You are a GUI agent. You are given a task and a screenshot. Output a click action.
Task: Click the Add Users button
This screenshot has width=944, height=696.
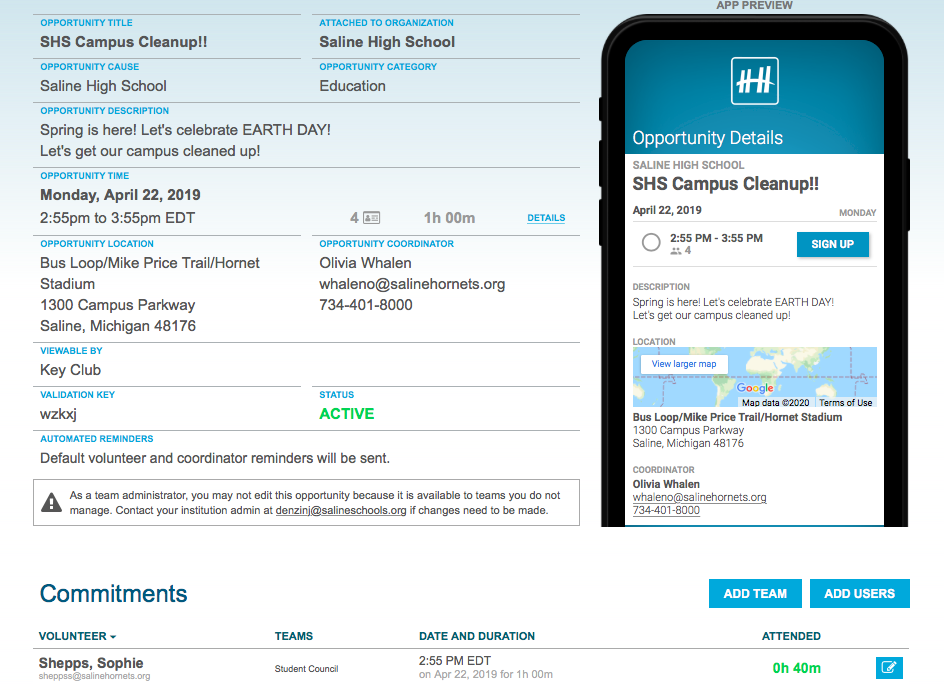coord(859,593)
